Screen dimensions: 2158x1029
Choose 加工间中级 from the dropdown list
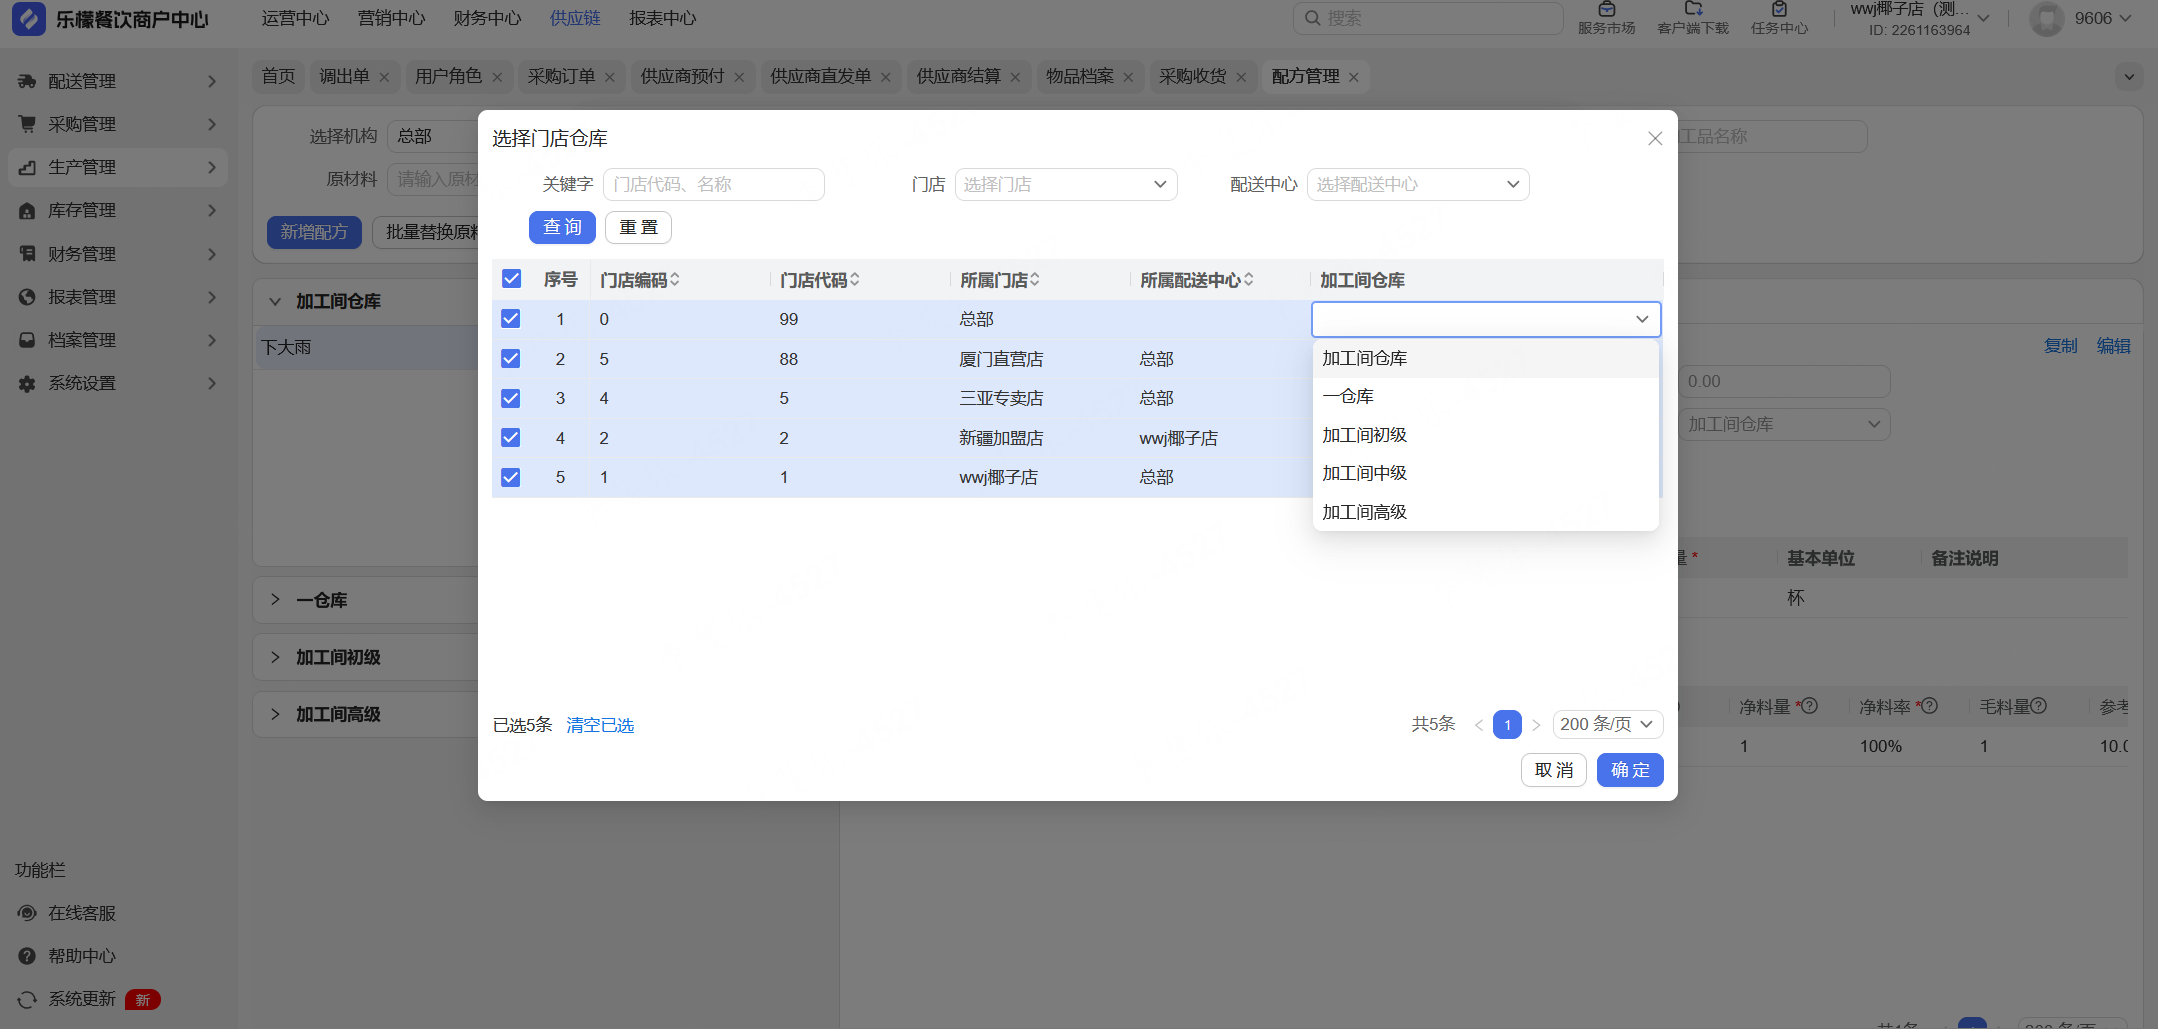point(1486,473)
